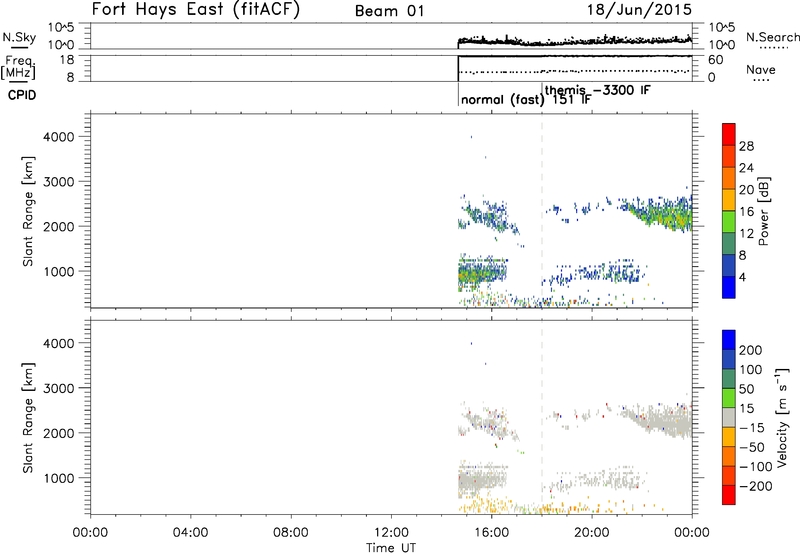Click the '08:00' time tick label

(x=291, y=533)
